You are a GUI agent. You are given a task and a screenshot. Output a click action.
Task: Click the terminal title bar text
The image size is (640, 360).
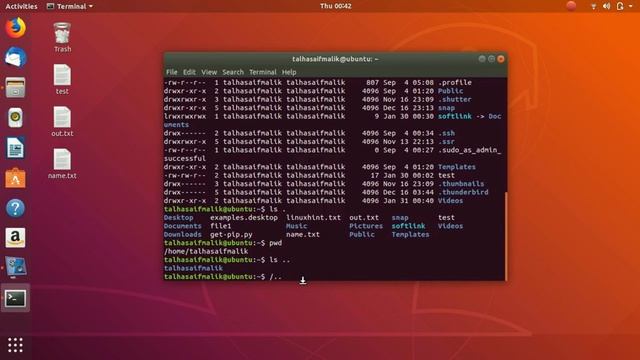point(336,59)
